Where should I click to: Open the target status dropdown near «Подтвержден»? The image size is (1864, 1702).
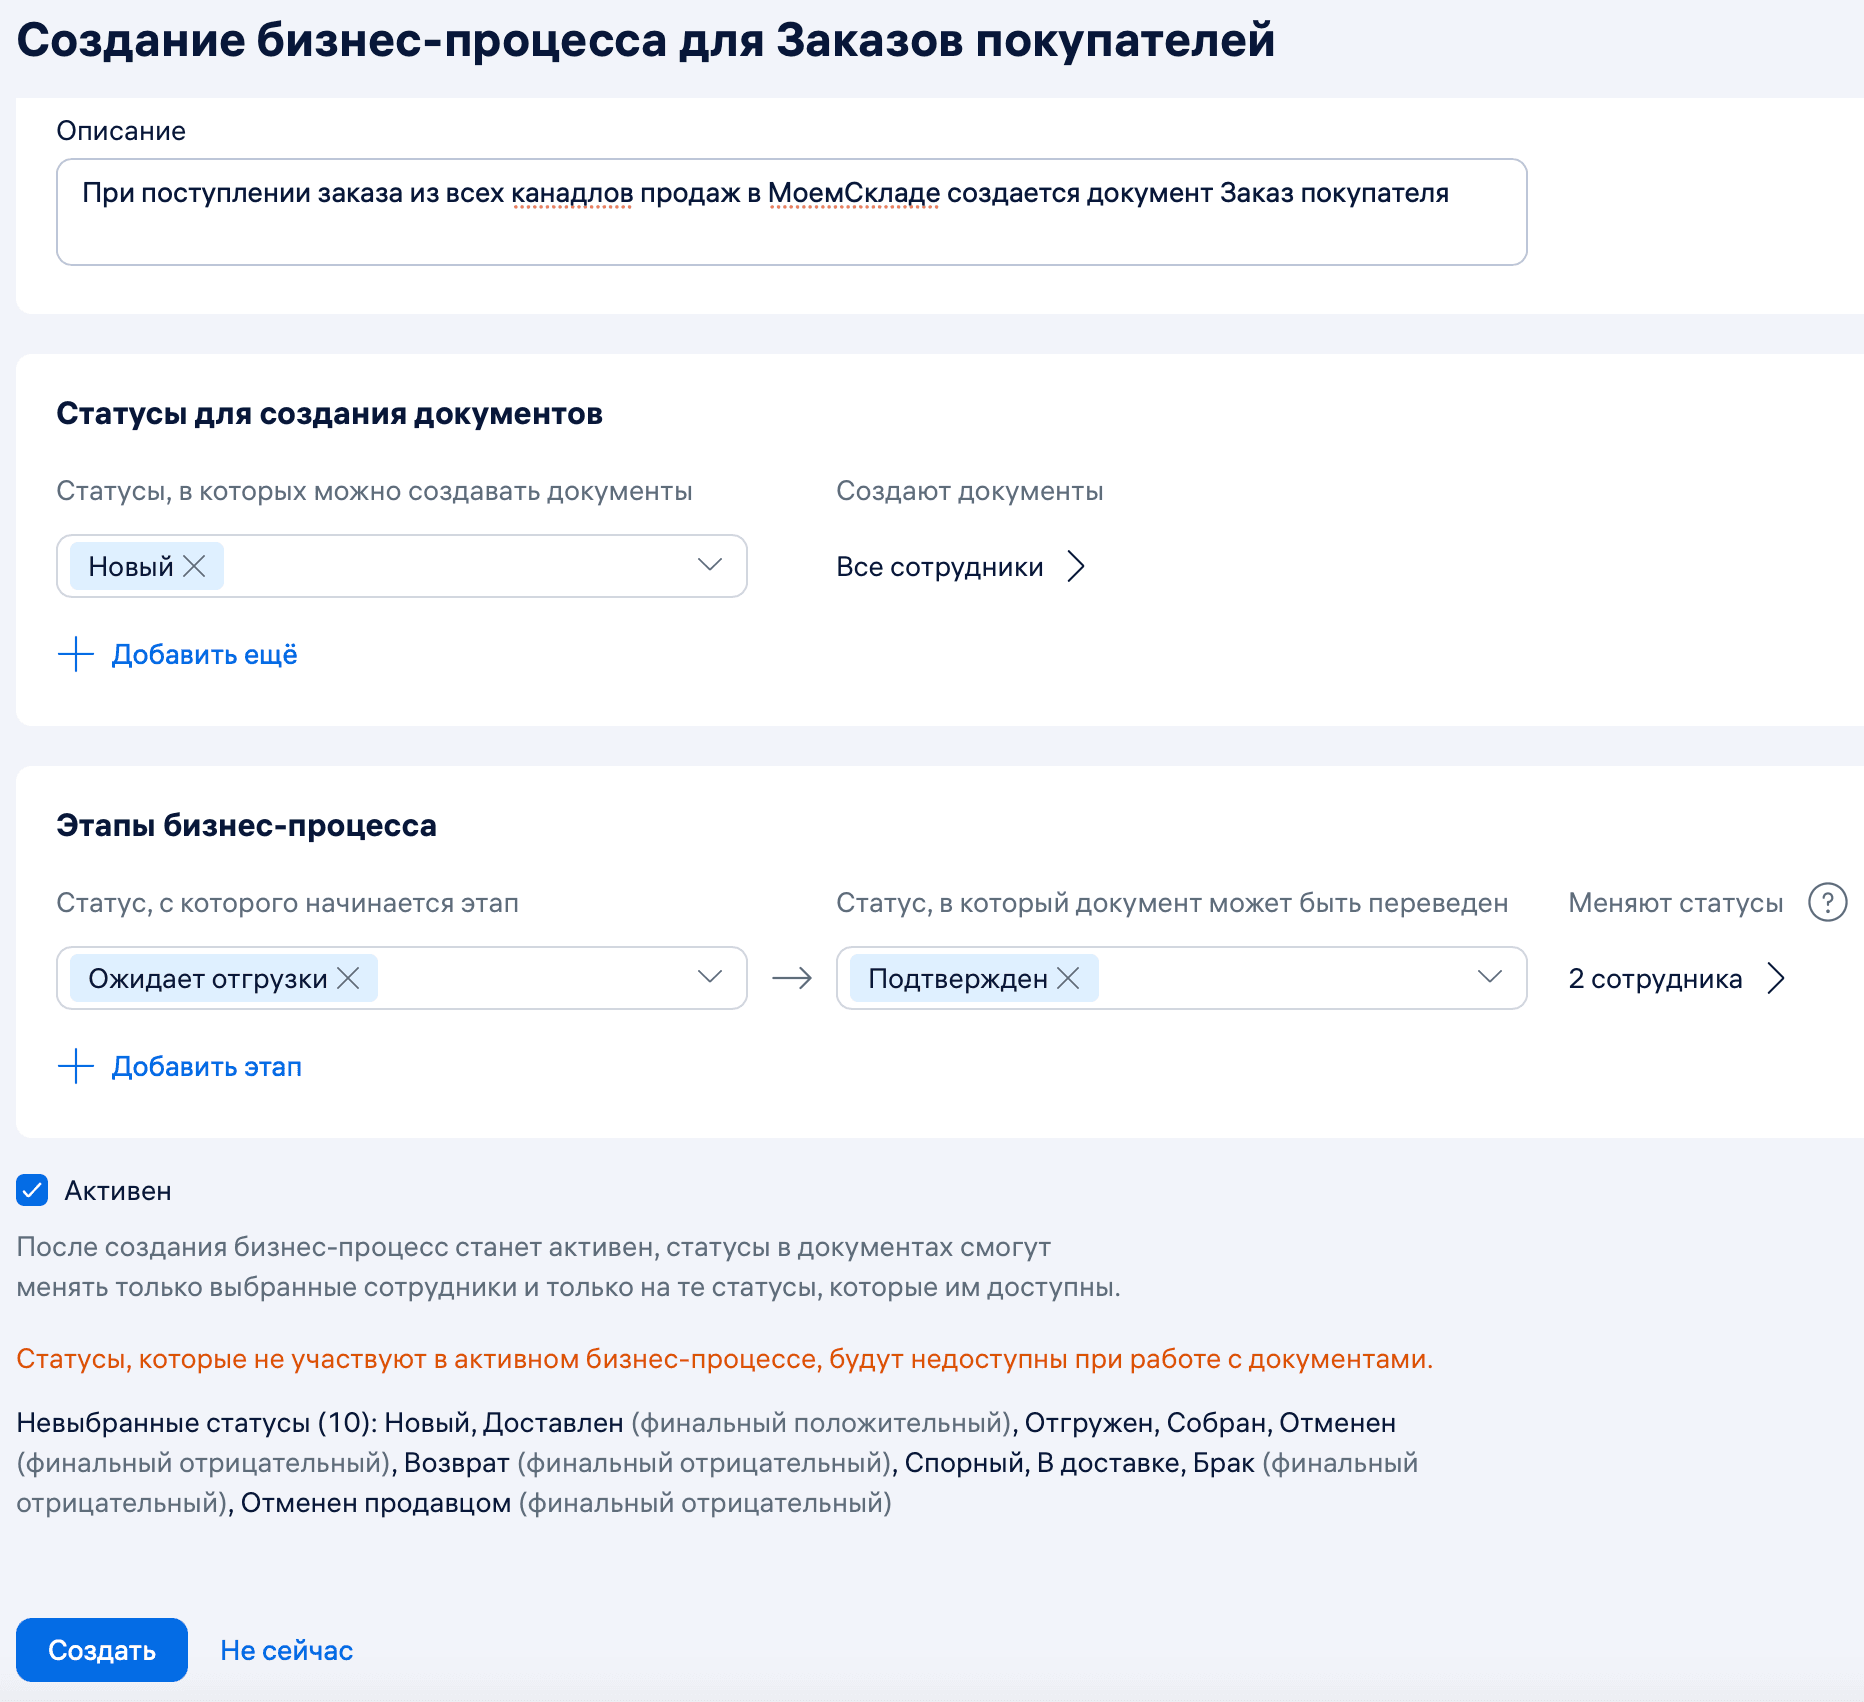(x=1490, y=978)
